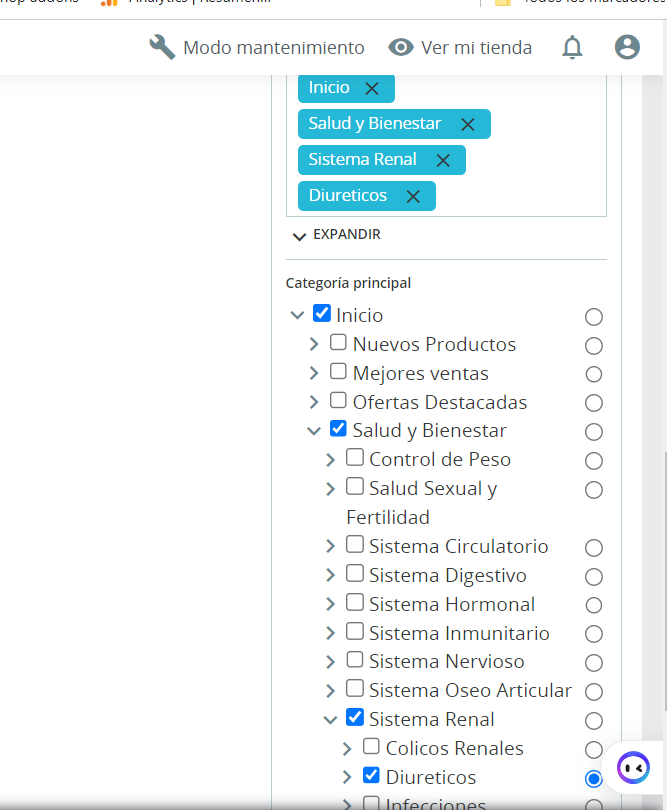Collapse the Inicio tree node
The width and height of the screenshot is (667, 811).
[297, 315]
